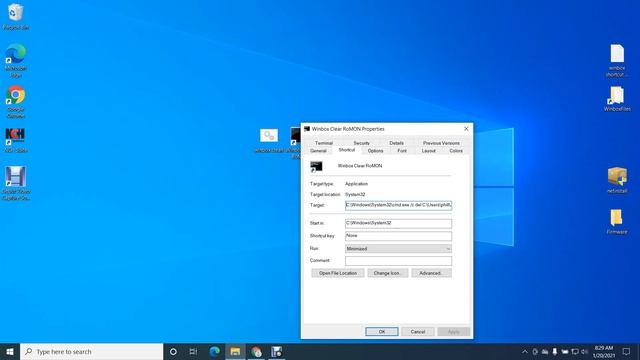Switch to the Colors tab
Image resolution: width=640 pixels, height=360 pixels.
point(456,151)
